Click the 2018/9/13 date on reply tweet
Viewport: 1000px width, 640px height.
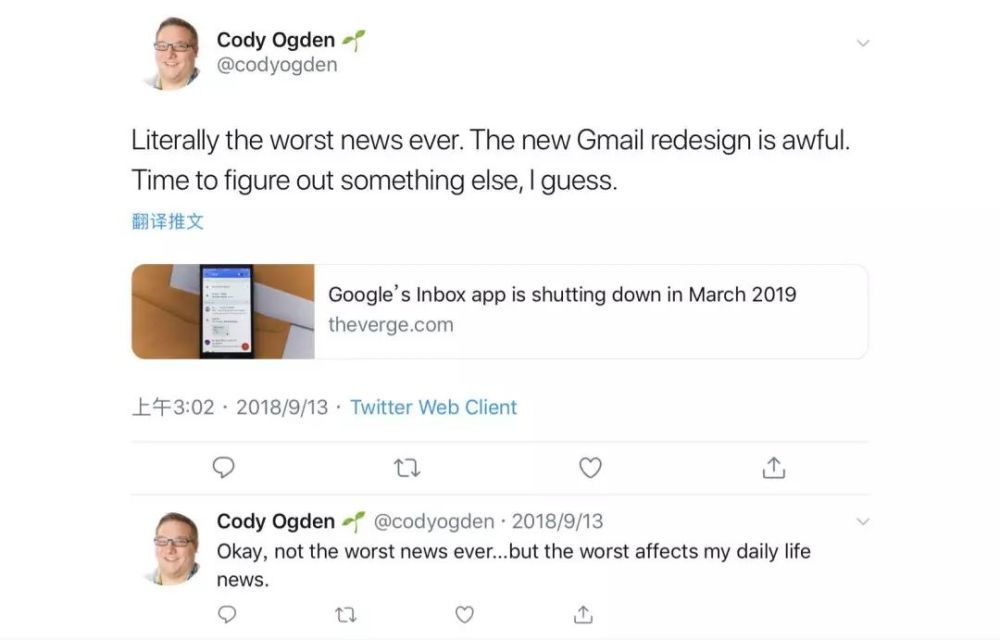557,522
